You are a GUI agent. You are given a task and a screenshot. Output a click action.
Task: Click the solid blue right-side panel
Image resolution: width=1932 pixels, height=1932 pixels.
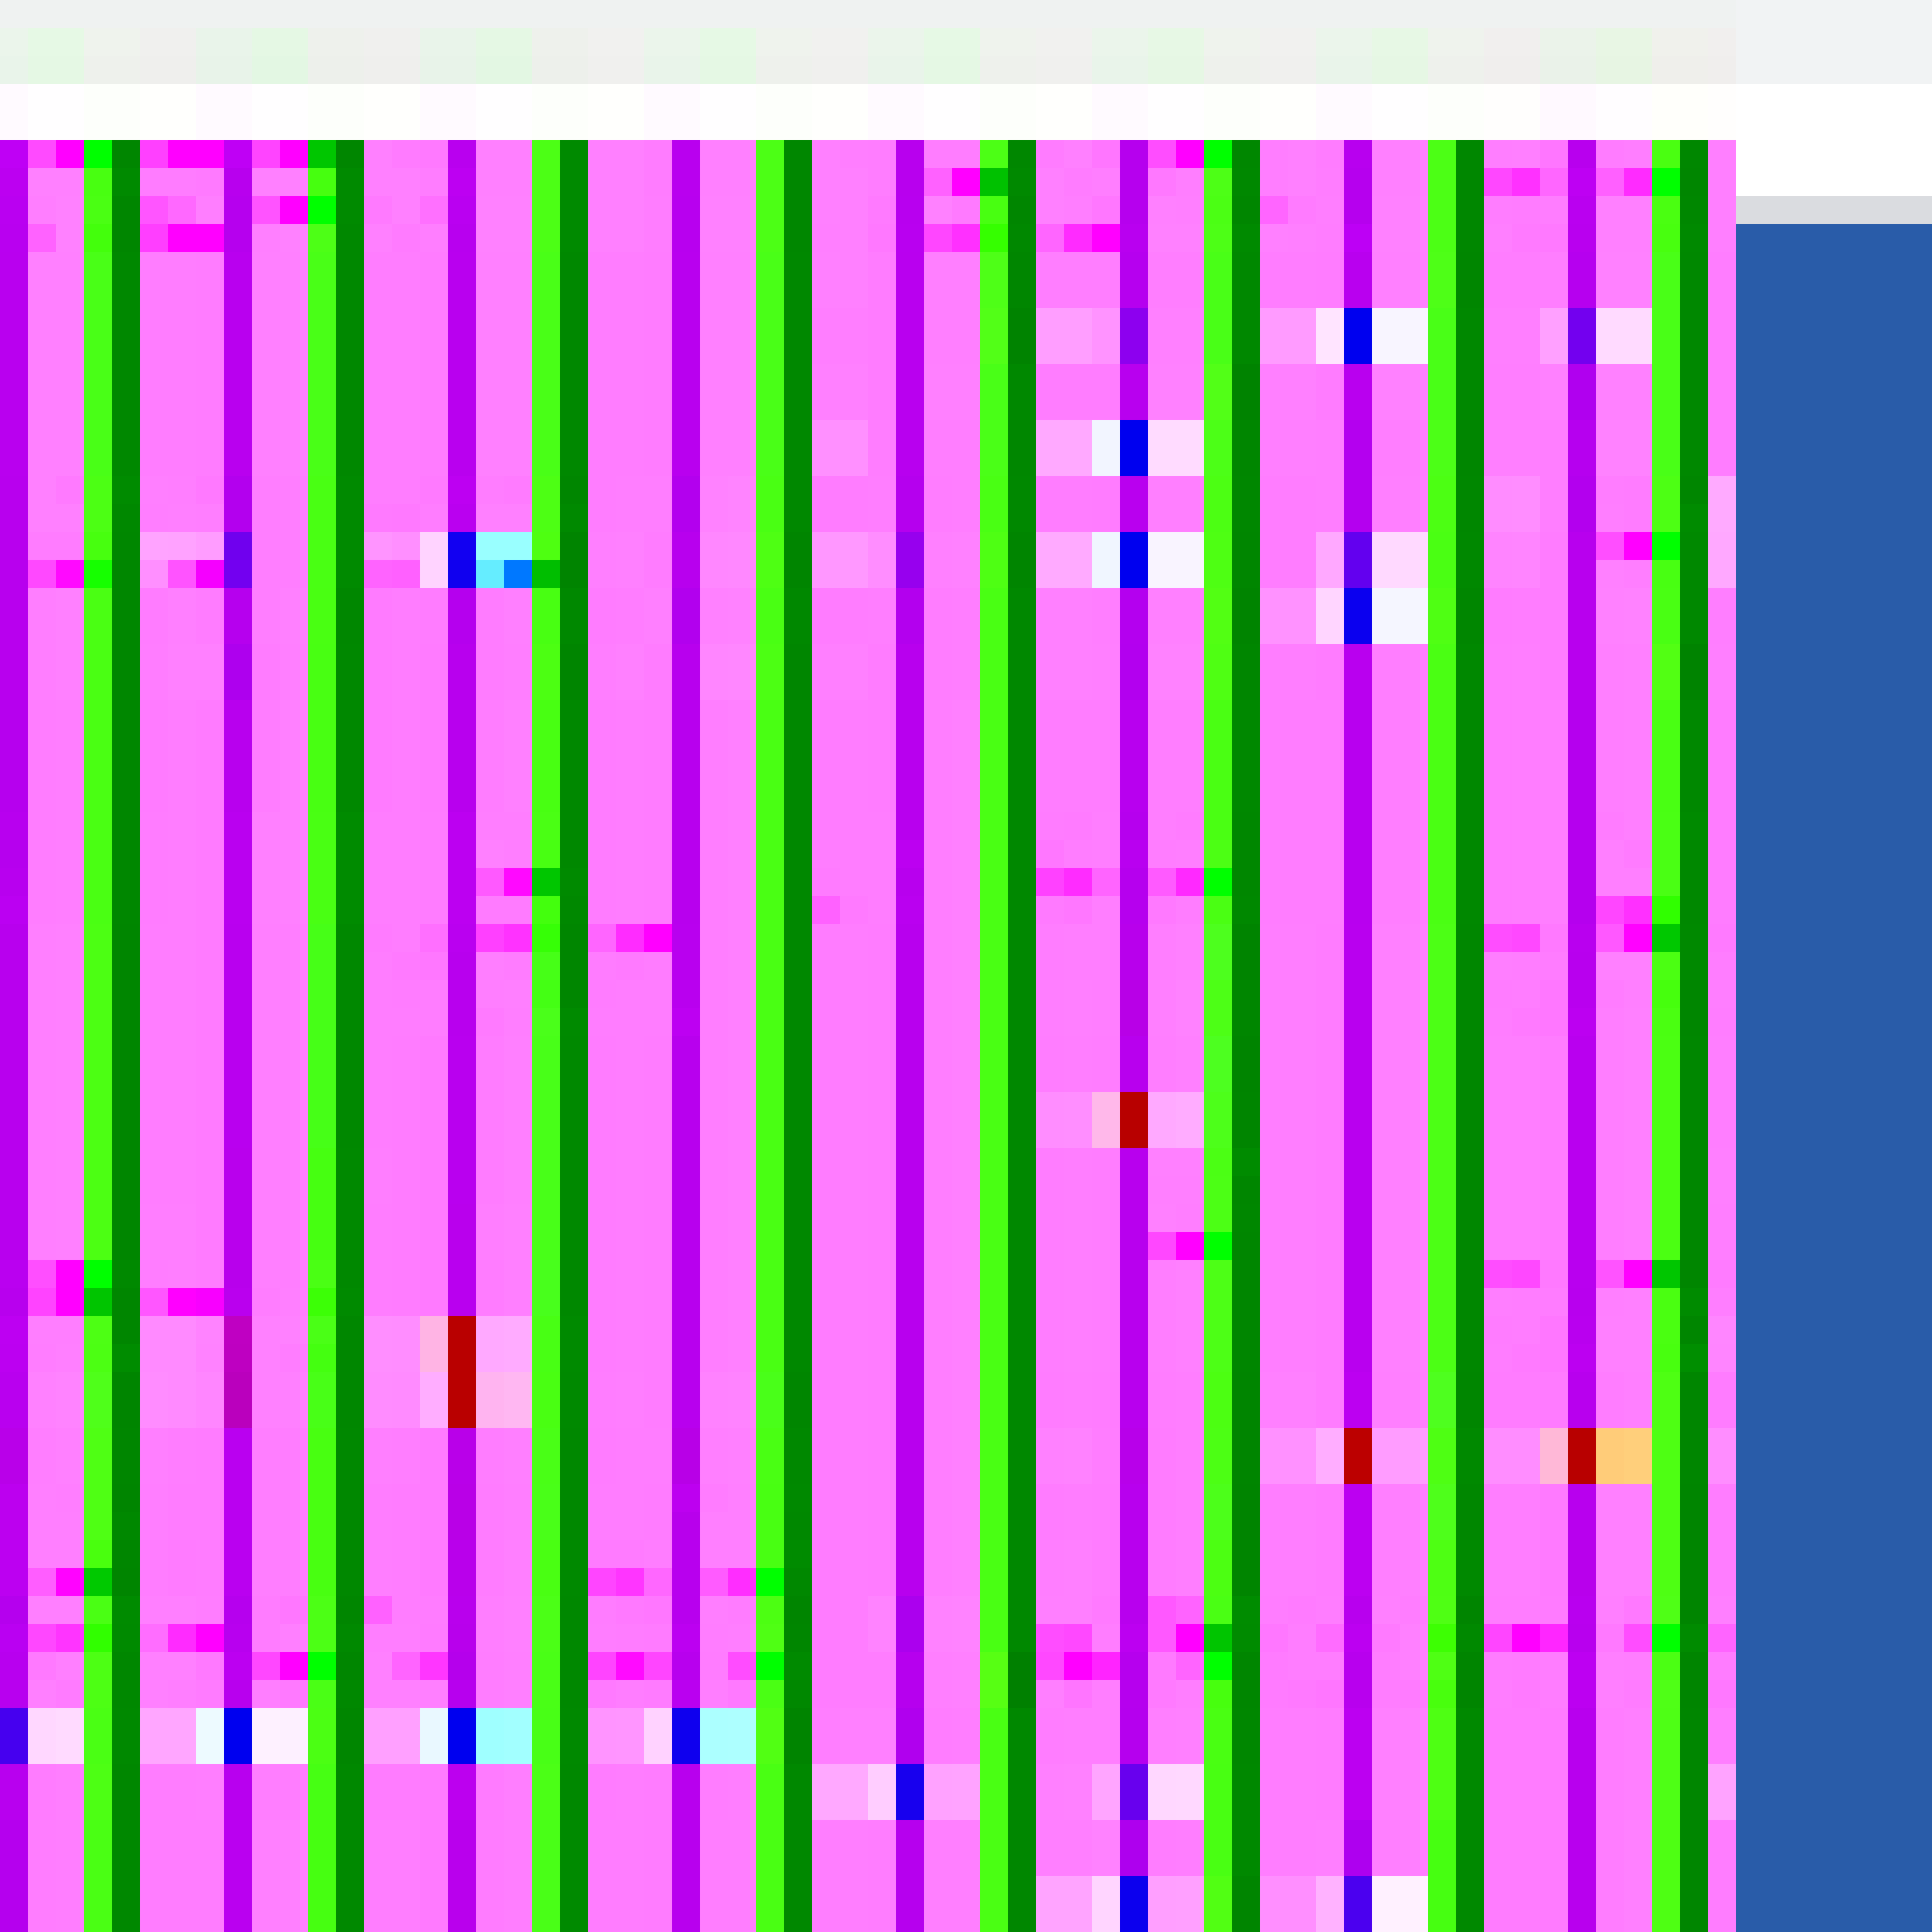click(x=1832, y=1000)
